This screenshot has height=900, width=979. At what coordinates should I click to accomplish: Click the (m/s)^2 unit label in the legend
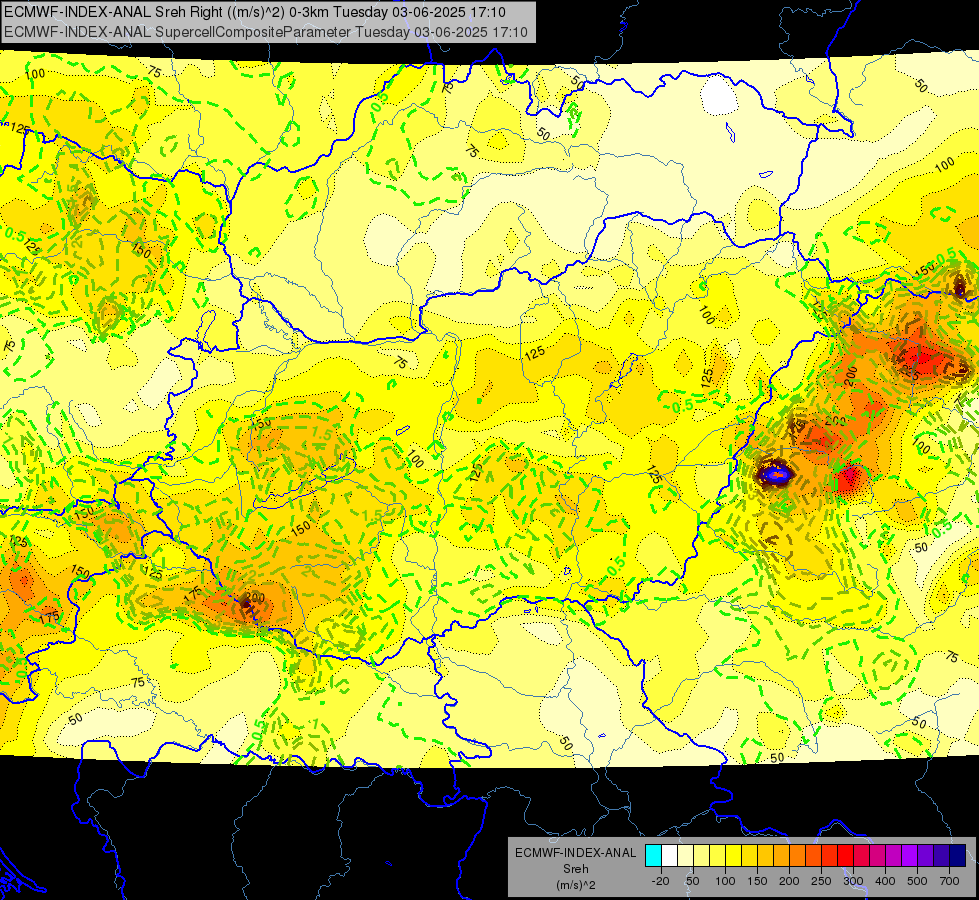point(576,885)
